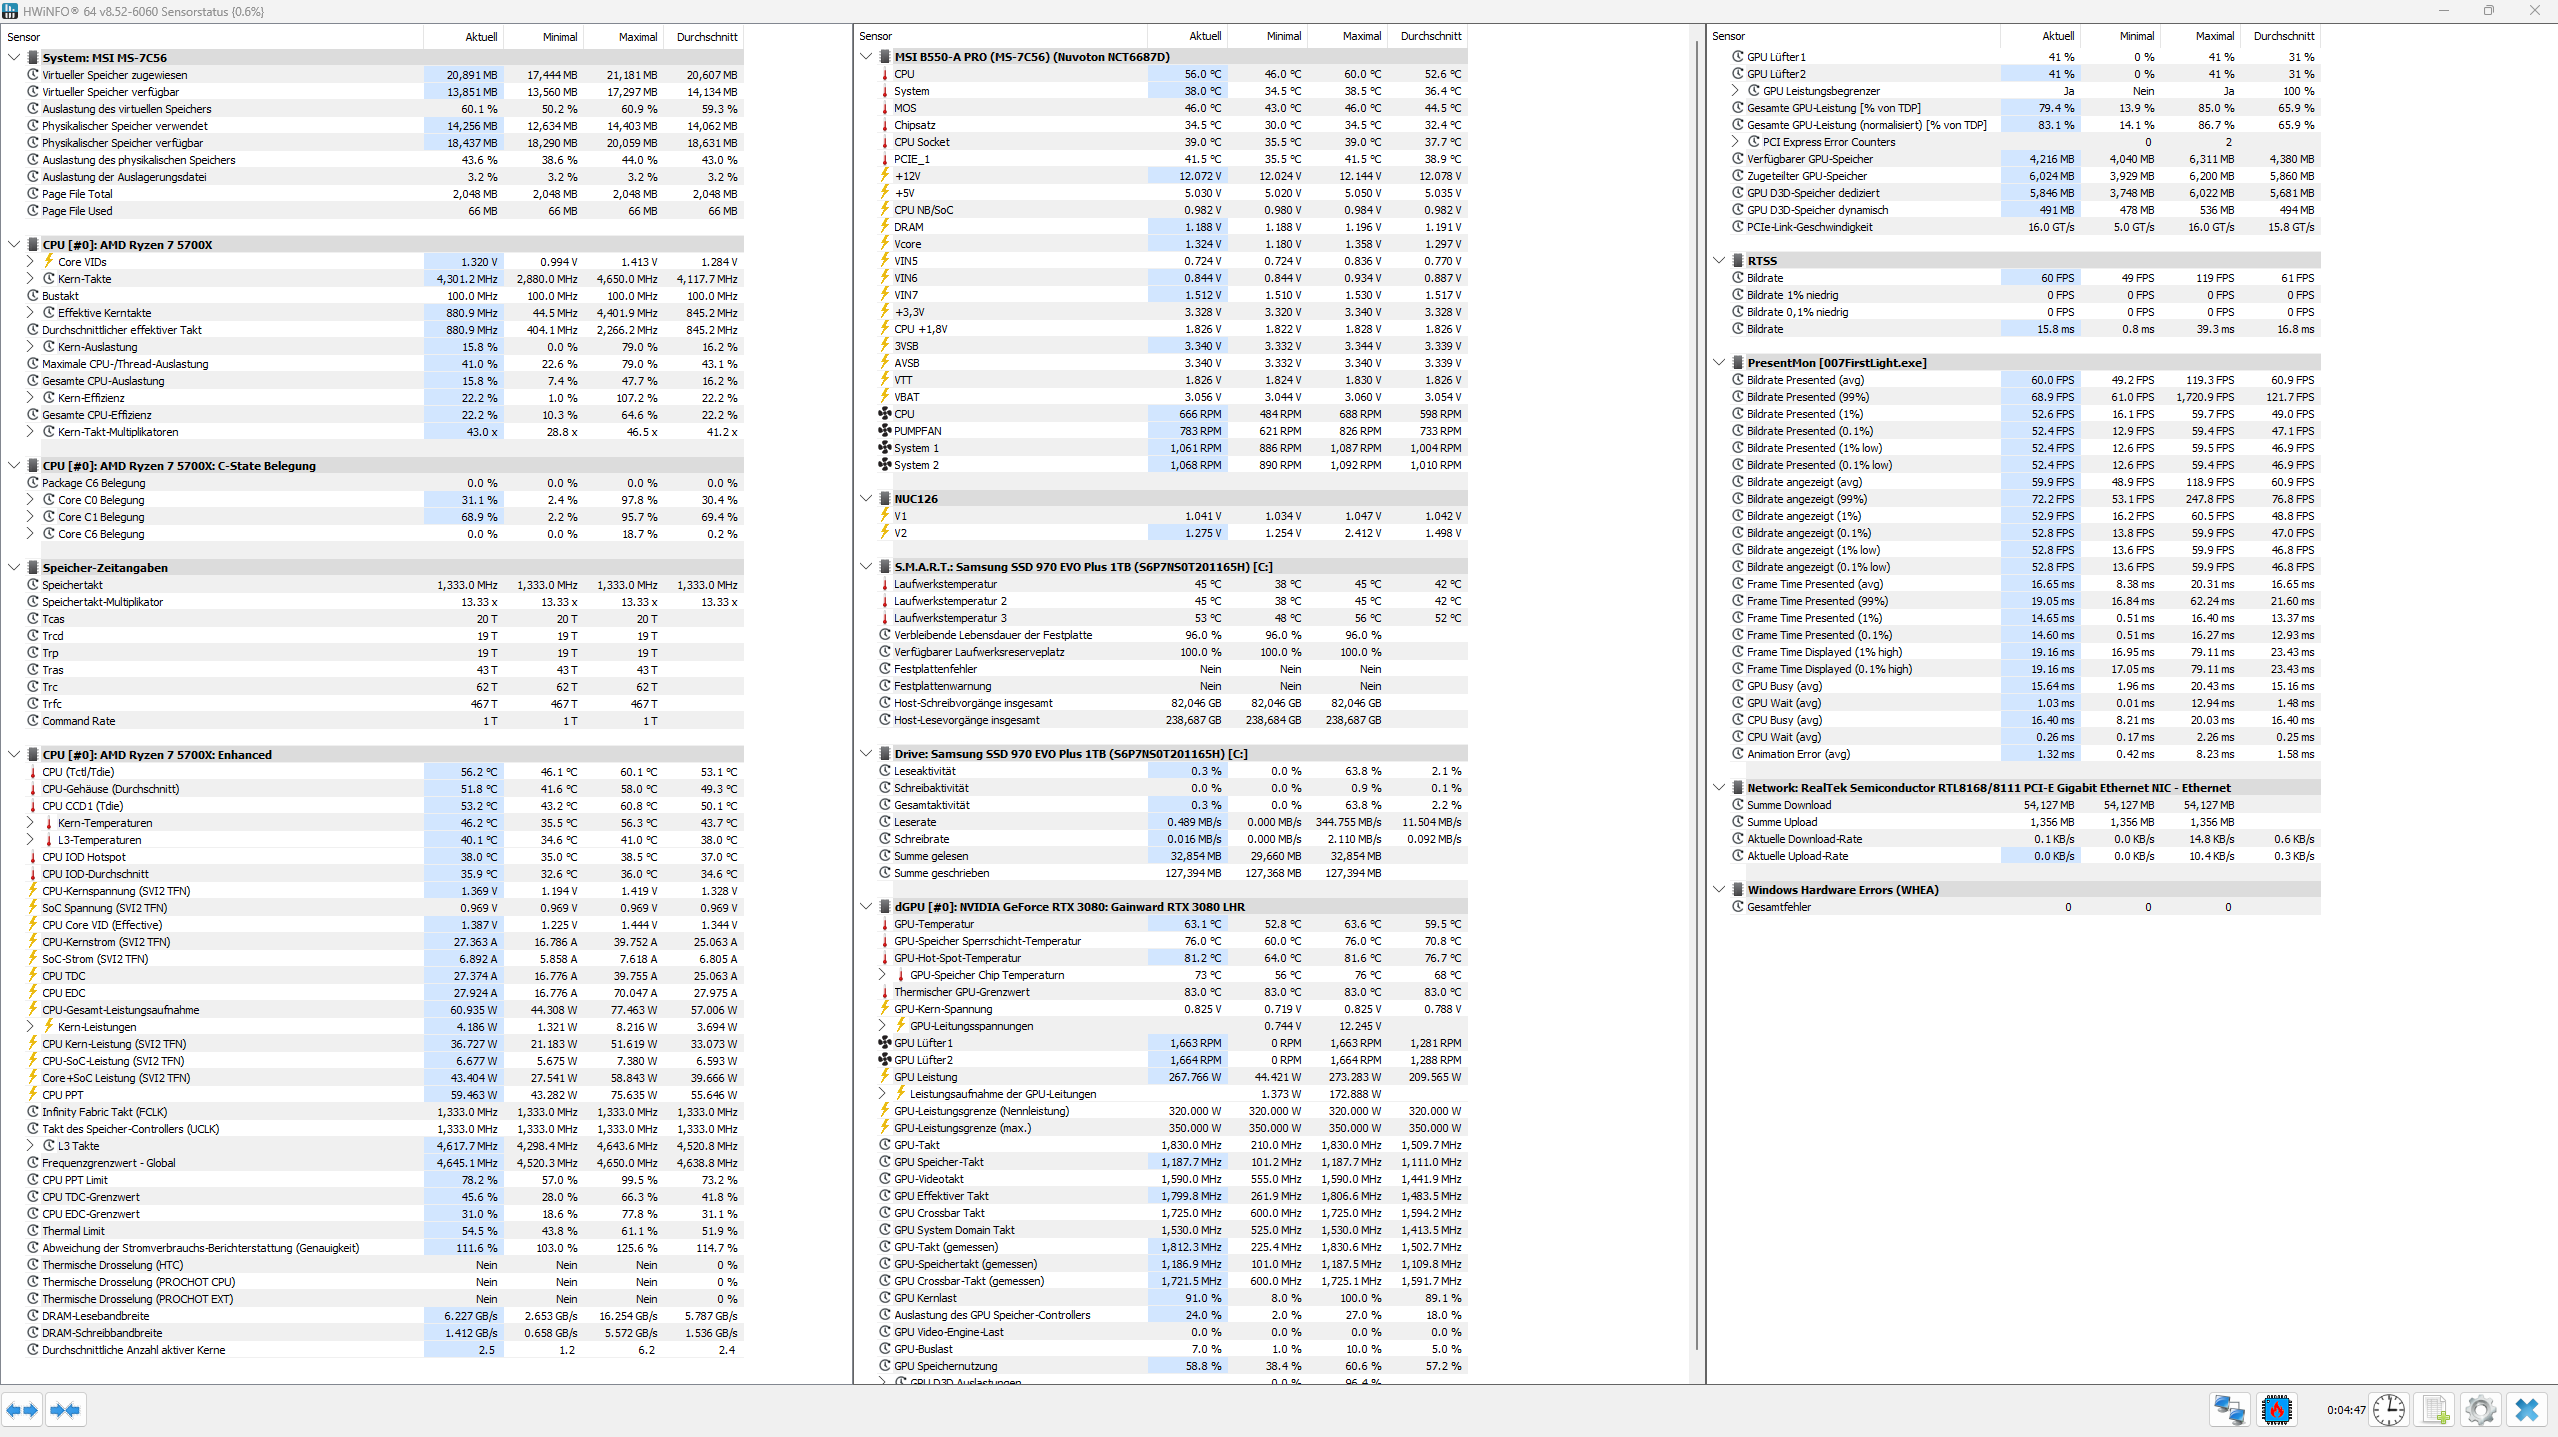Maximize the HWiNFO window
The height and width of the screenshot is (1437, 2558).
2489,11
